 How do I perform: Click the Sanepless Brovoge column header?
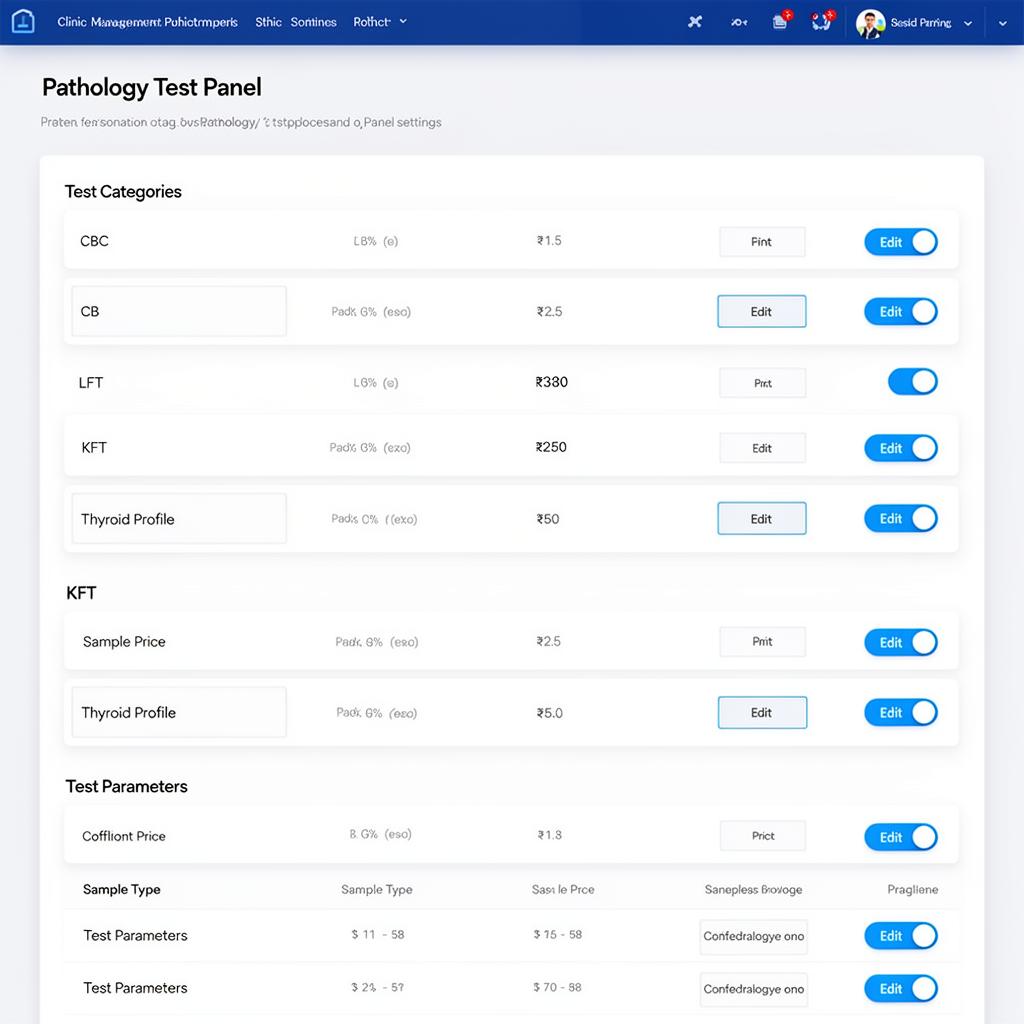[x=753, y=889]
